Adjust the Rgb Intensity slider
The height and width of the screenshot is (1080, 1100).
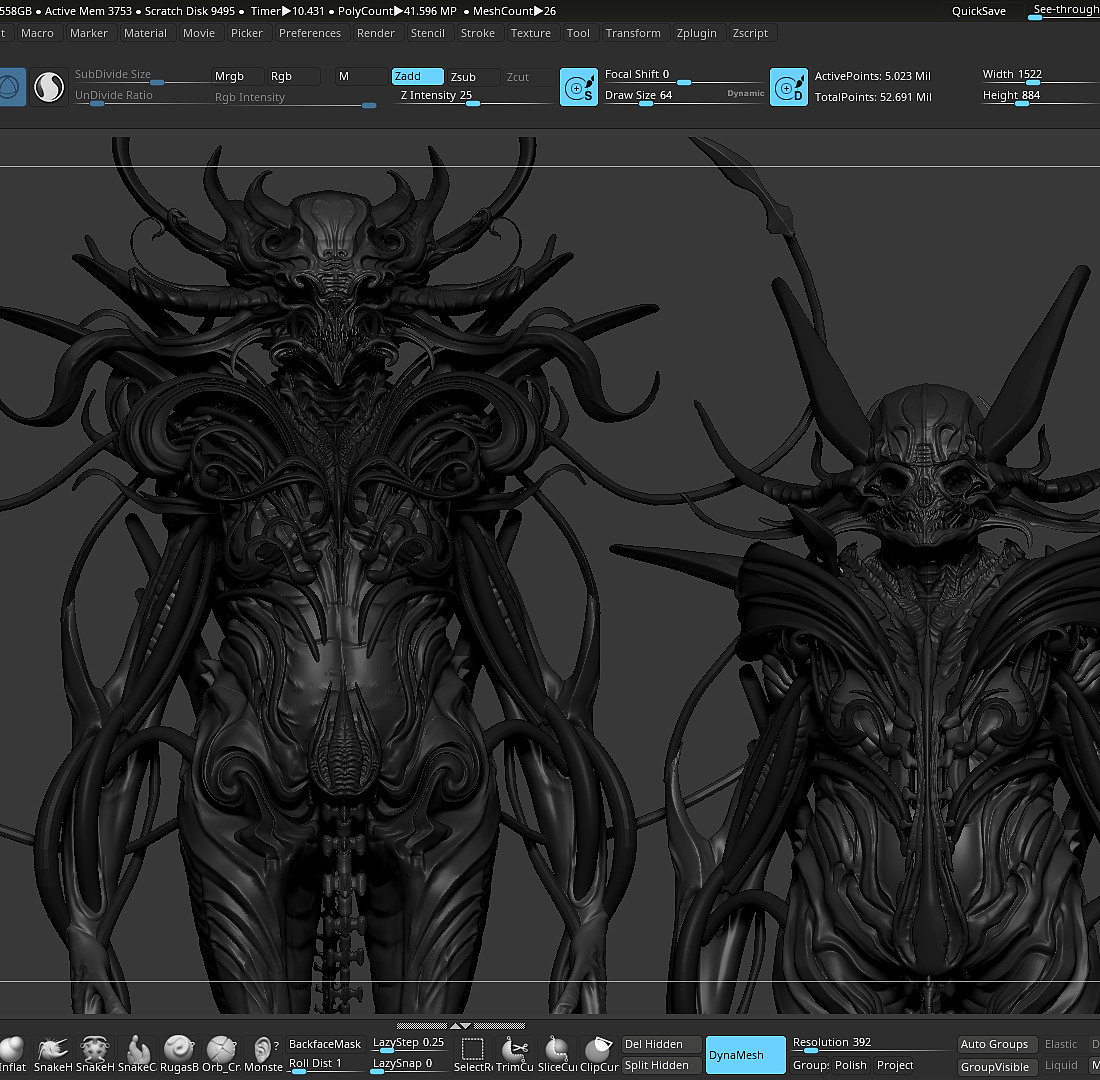click(x=294, y=98)
